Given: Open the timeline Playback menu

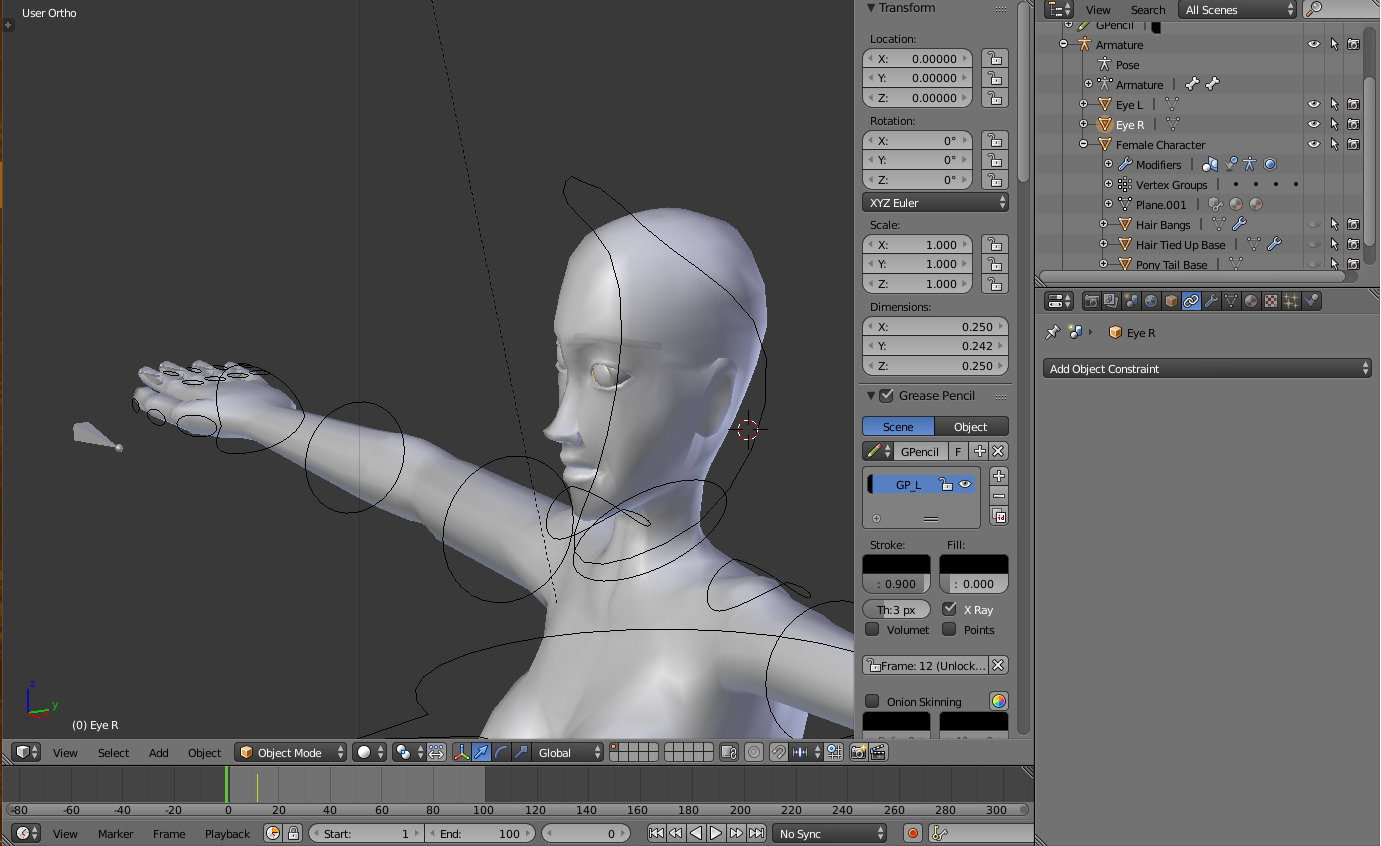Looking at the screenshot, I should point(227,833).
